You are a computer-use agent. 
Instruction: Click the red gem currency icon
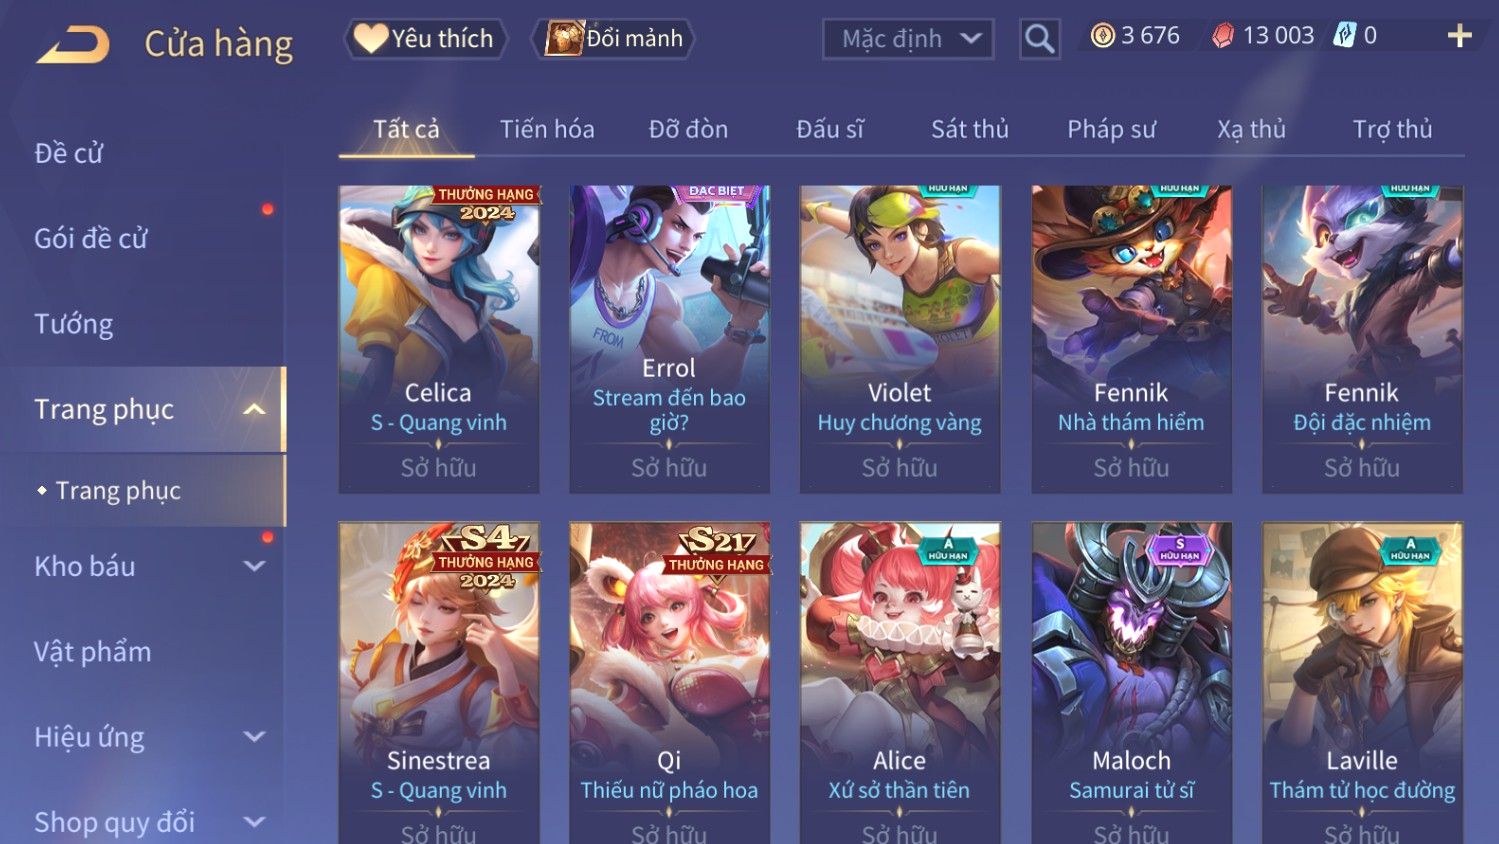(x=1223, y=36)
